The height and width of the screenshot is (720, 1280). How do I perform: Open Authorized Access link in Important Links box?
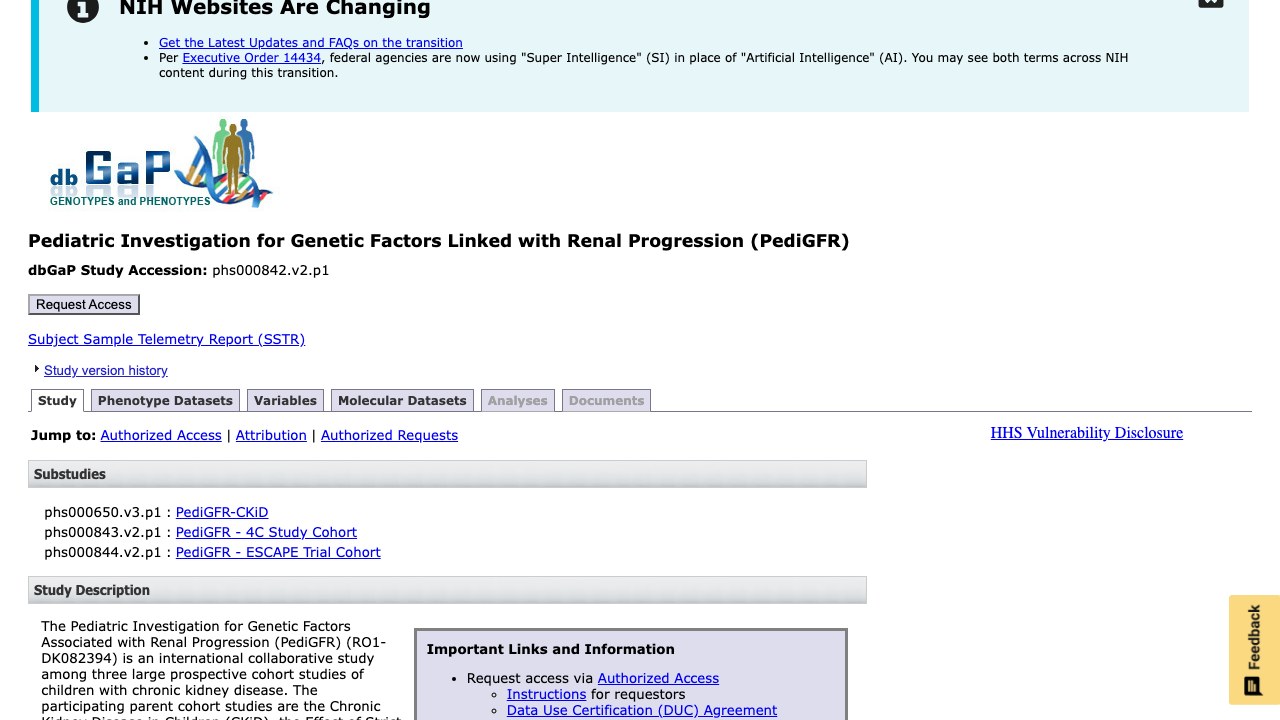658,678
